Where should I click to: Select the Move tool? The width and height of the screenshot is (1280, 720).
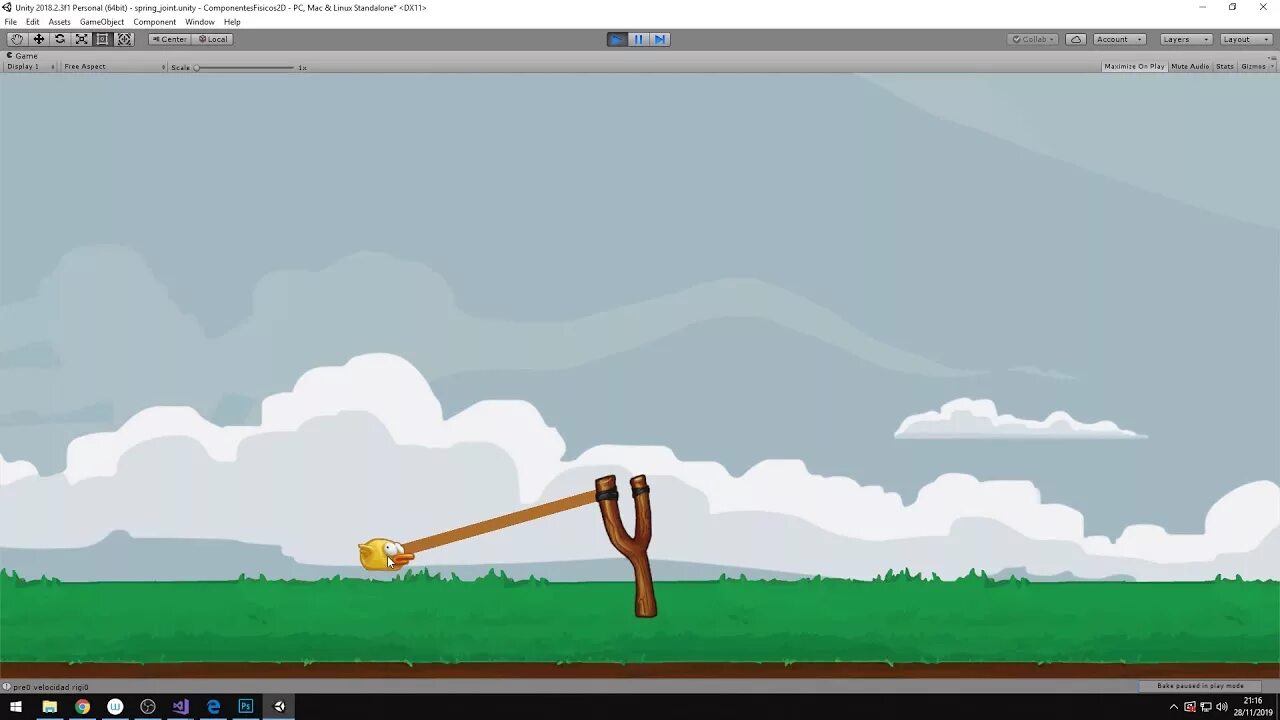[39, 39]
